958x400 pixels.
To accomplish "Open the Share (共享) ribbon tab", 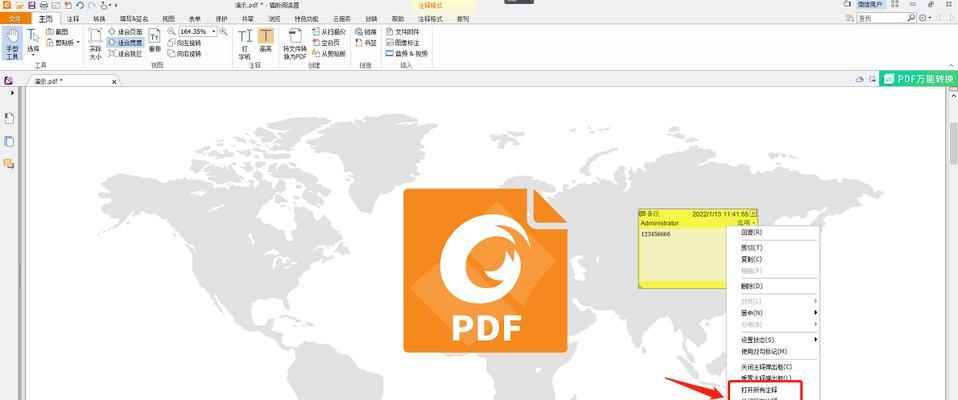I will (x=248, y=19).
